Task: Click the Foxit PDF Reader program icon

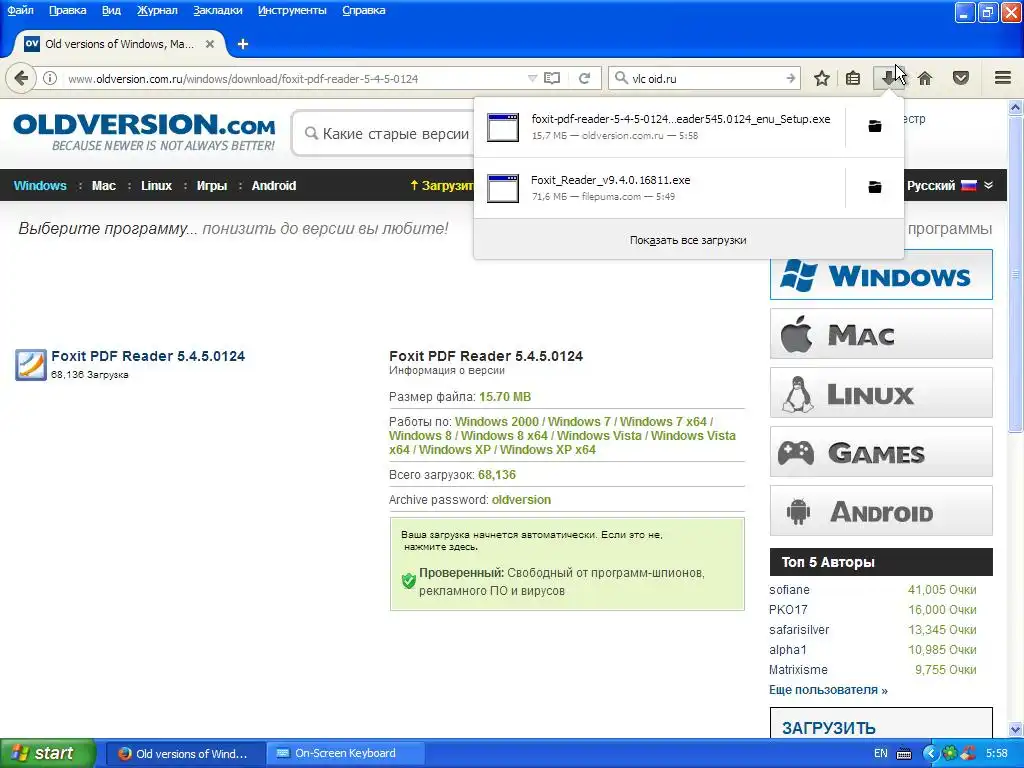Action: coord(31,364)
